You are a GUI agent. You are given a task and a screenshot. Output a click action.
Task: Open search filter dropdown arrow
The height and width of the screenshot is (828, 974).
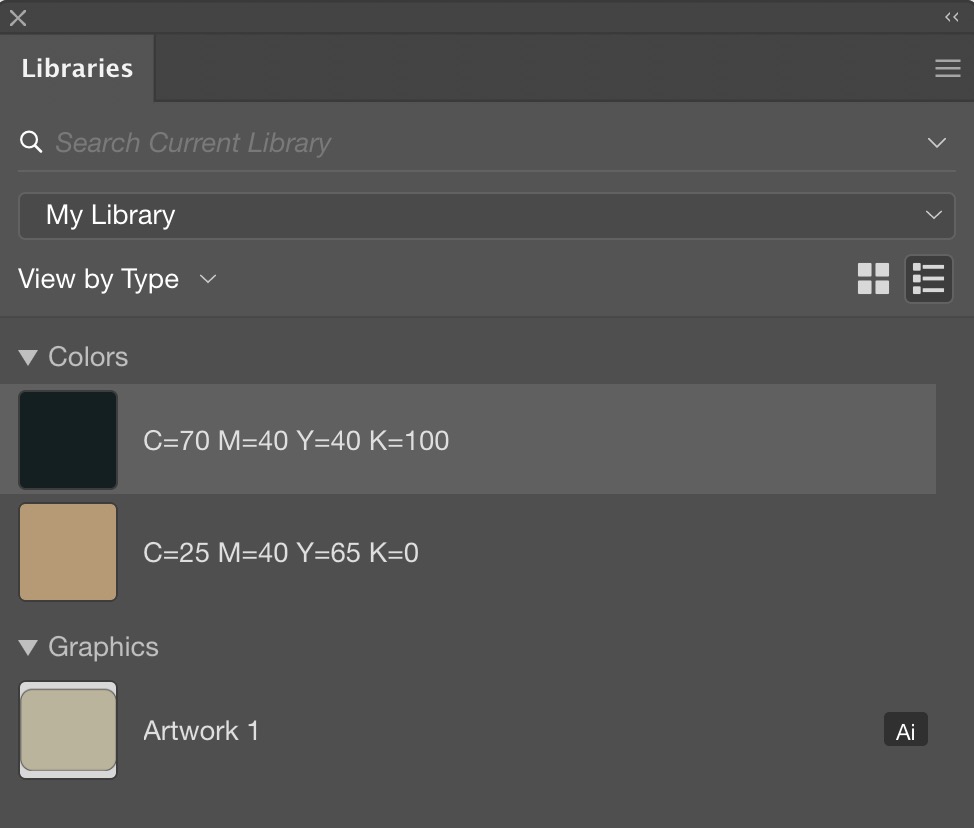[936, 142]
